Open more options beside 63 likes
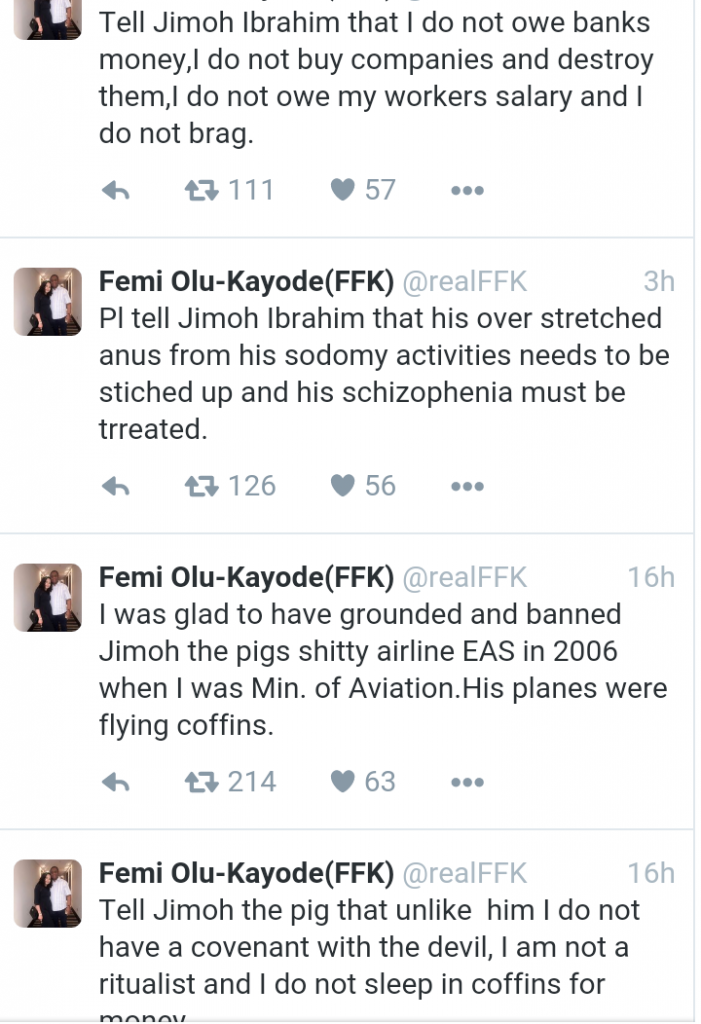 coord(467,783)
